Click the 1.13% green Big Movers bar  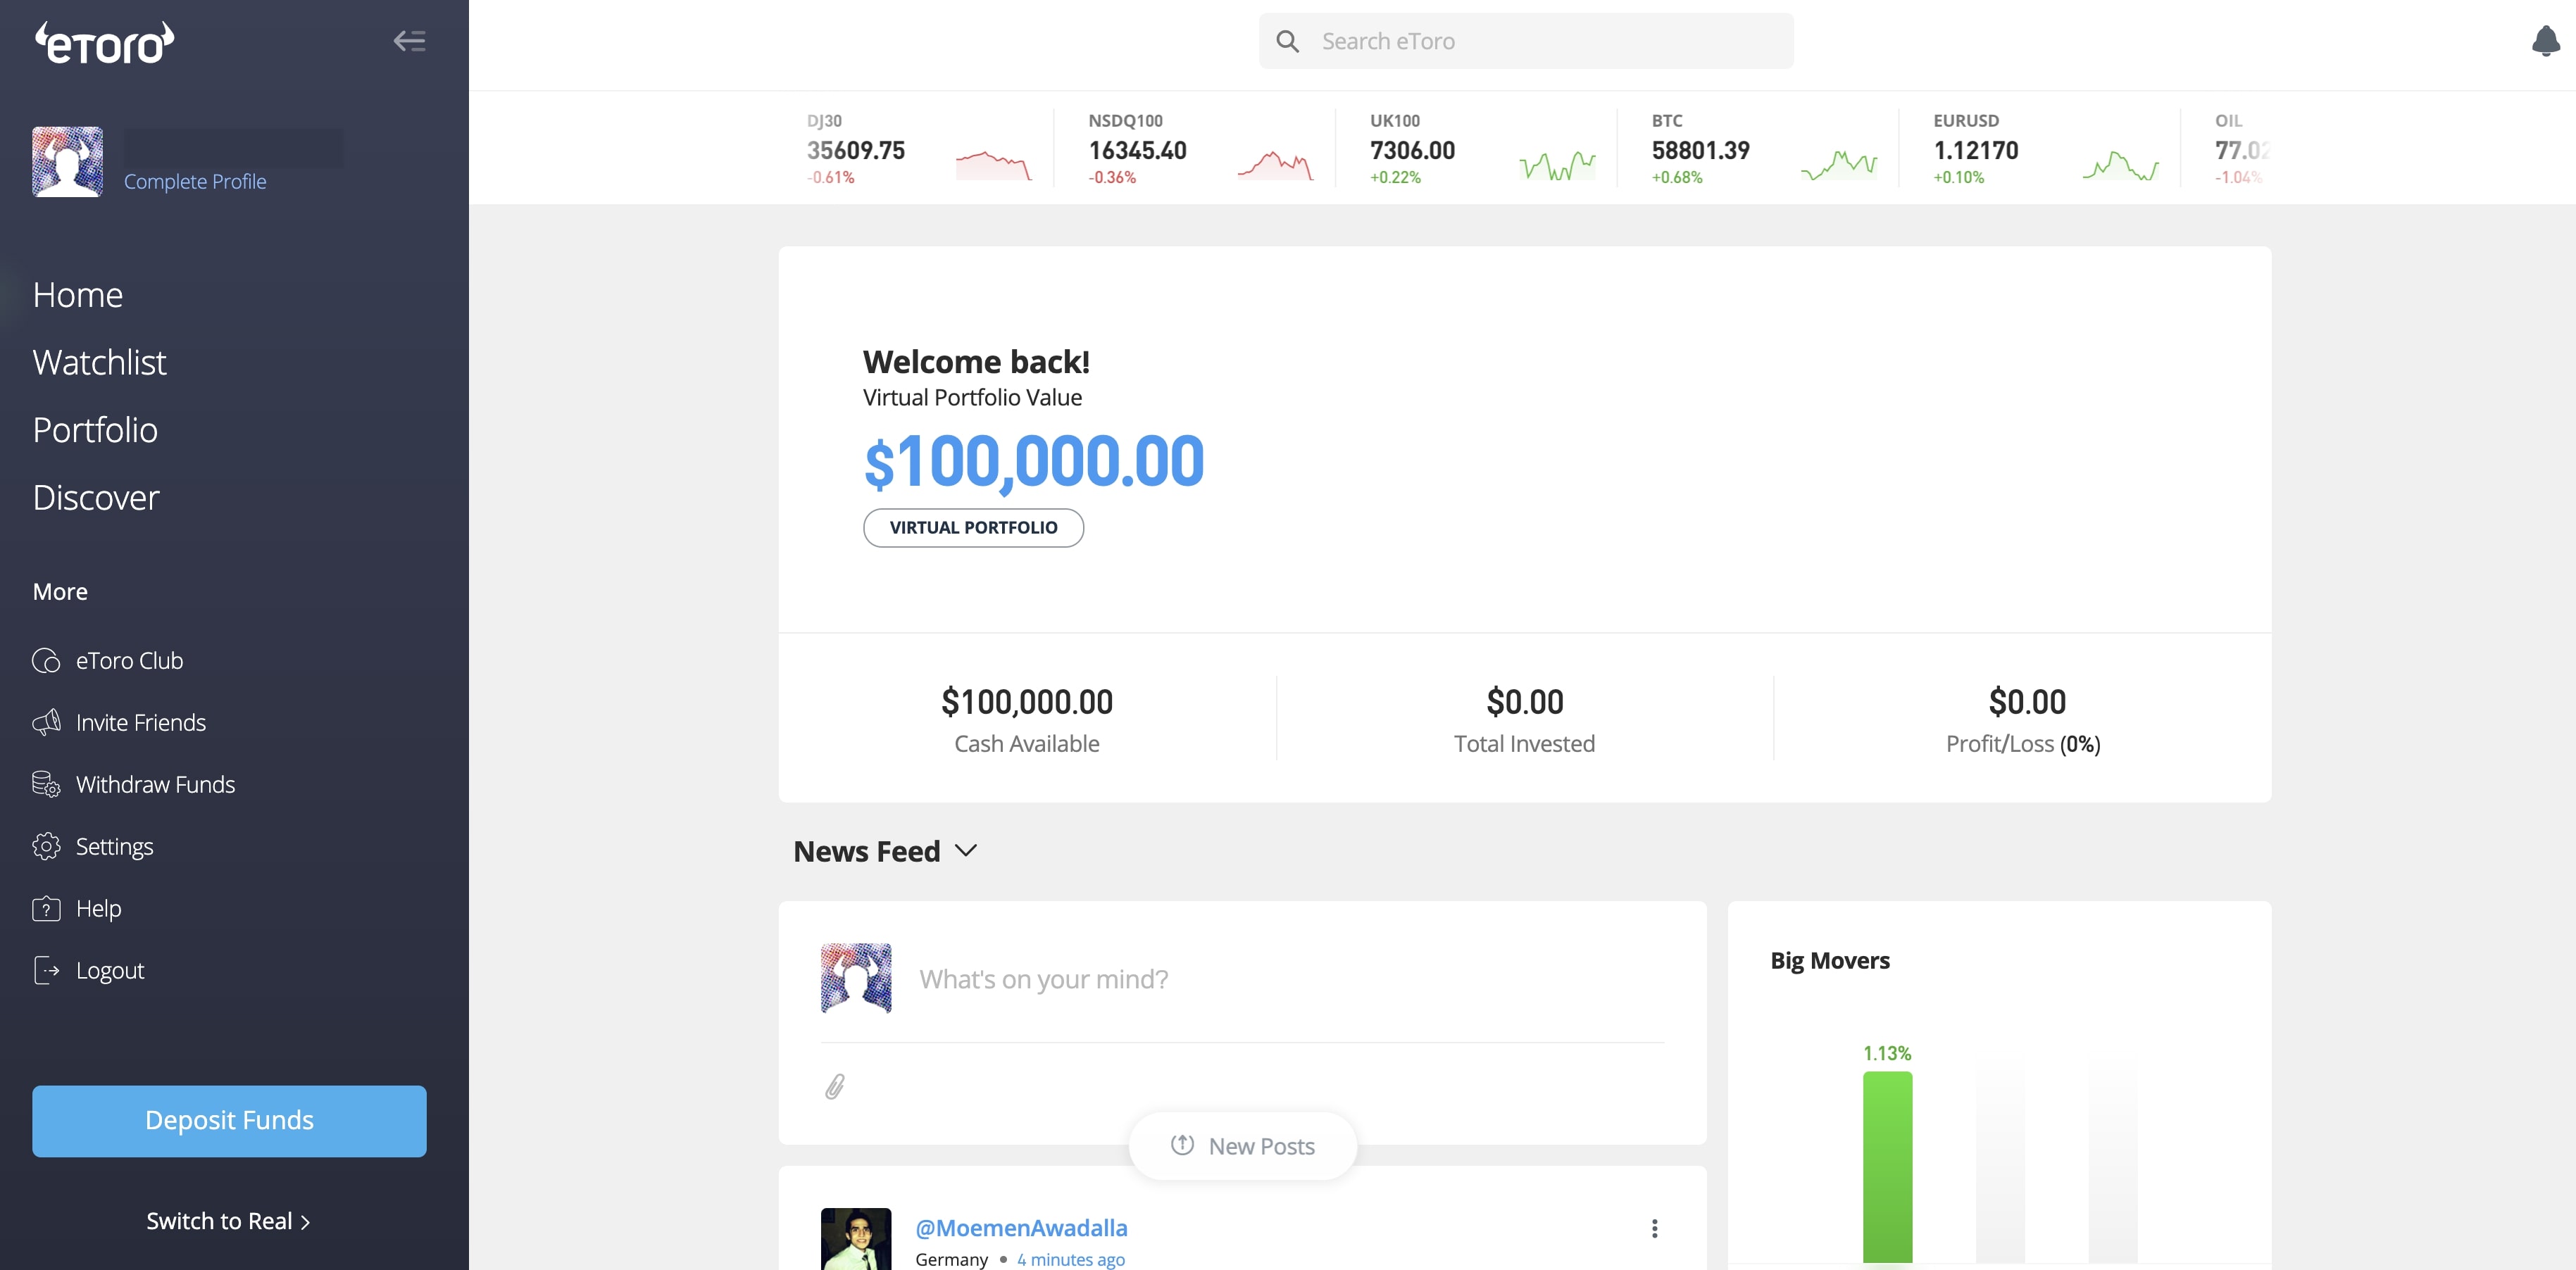coord(1887,1167)
